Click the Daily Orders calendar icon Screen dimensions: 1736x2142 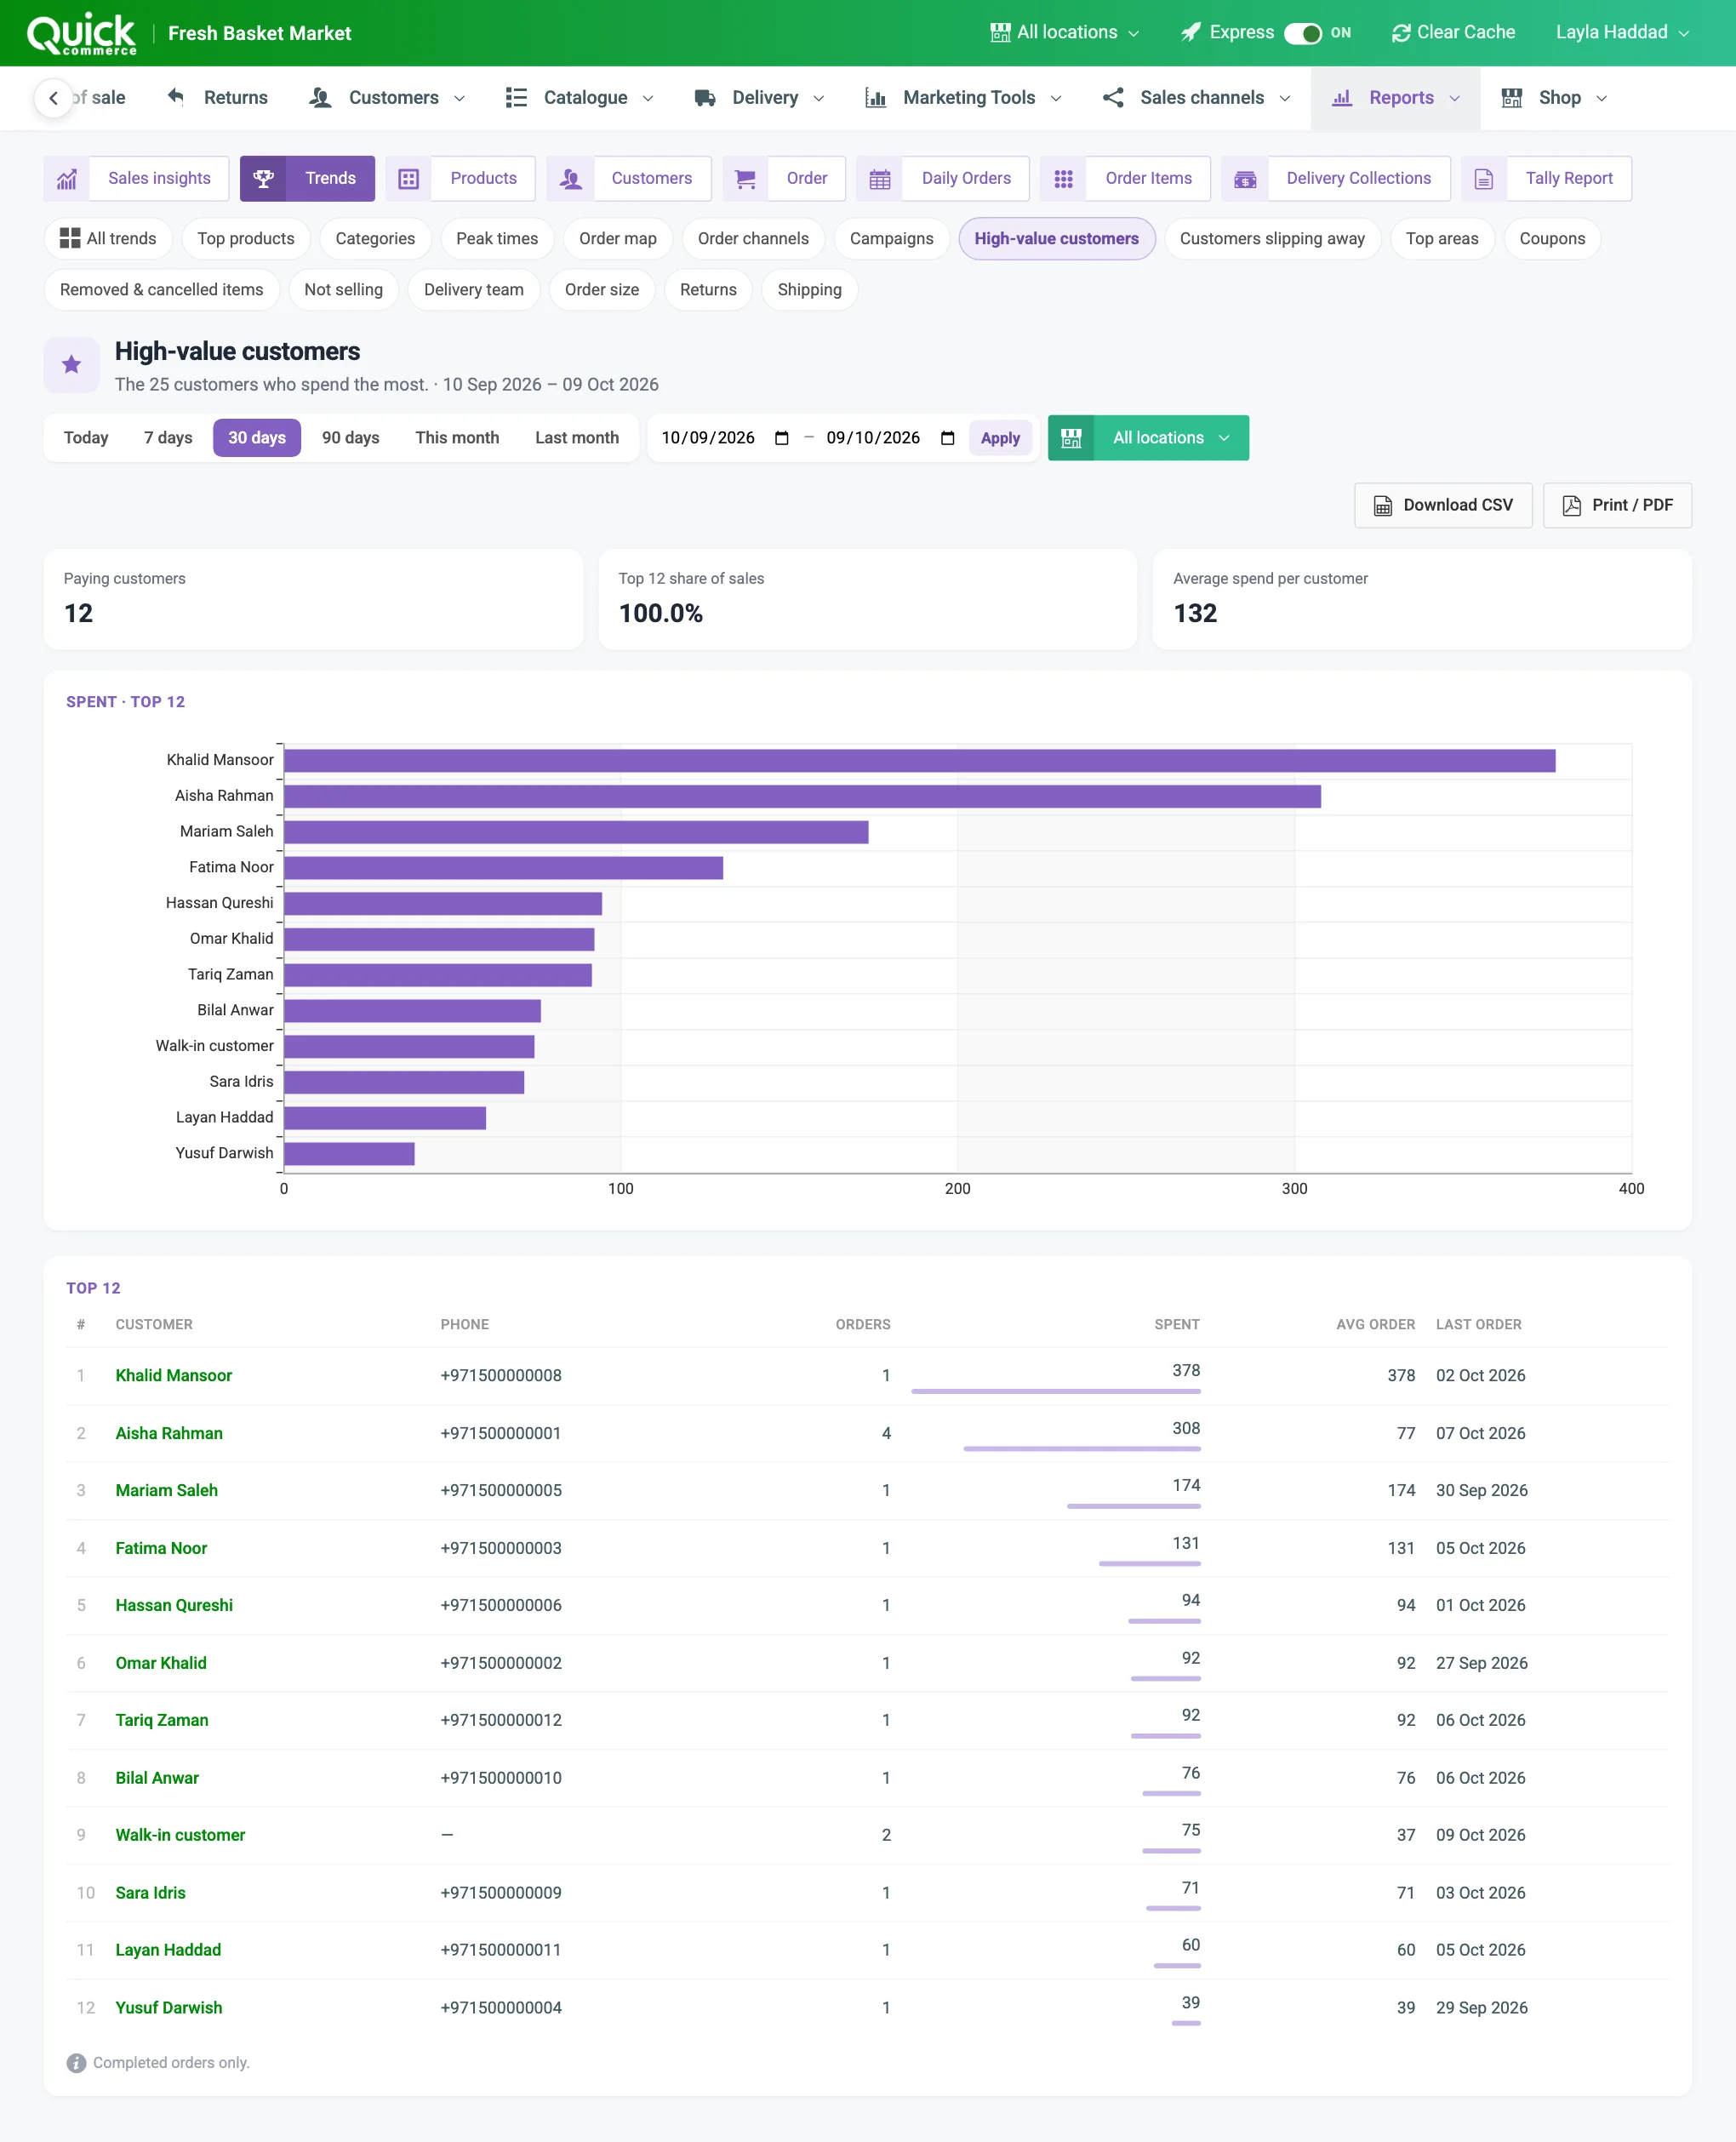pos(880,178)
